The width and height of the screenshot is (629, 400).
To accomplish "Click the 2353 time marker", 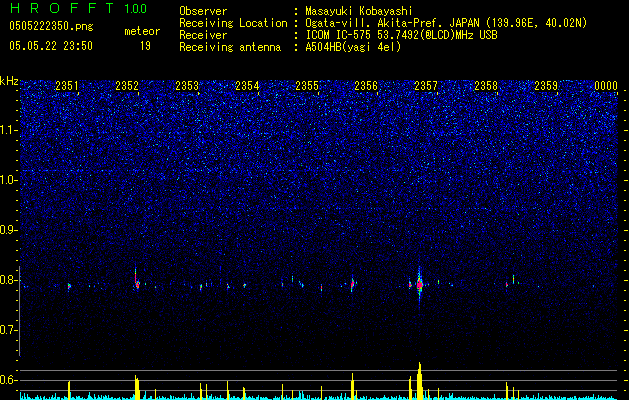I will pyautogui.click(x=187, y=86).
